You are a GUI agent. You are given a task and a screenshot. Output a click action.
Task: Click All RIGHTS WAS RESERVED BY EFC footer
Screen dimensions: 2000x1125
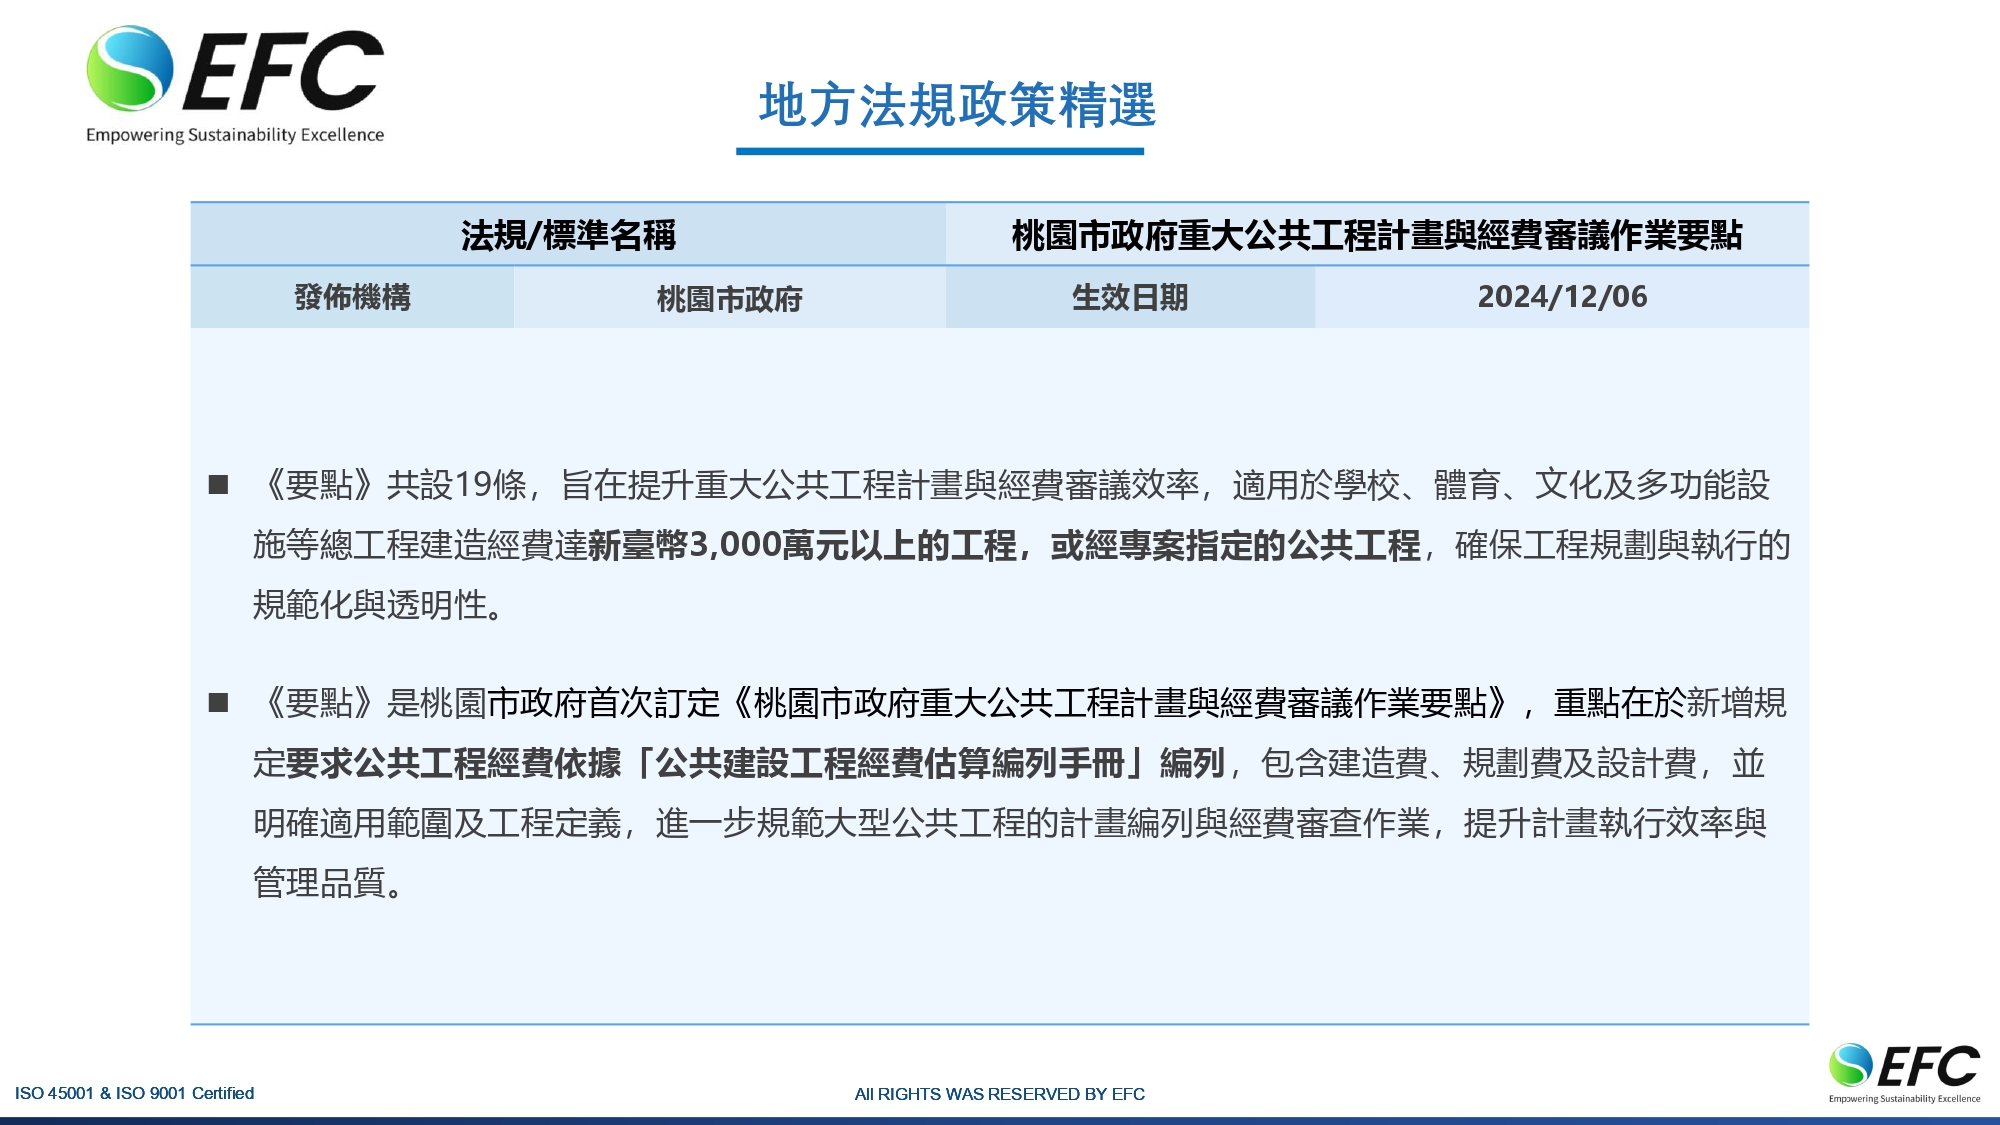(1000, 1094)
